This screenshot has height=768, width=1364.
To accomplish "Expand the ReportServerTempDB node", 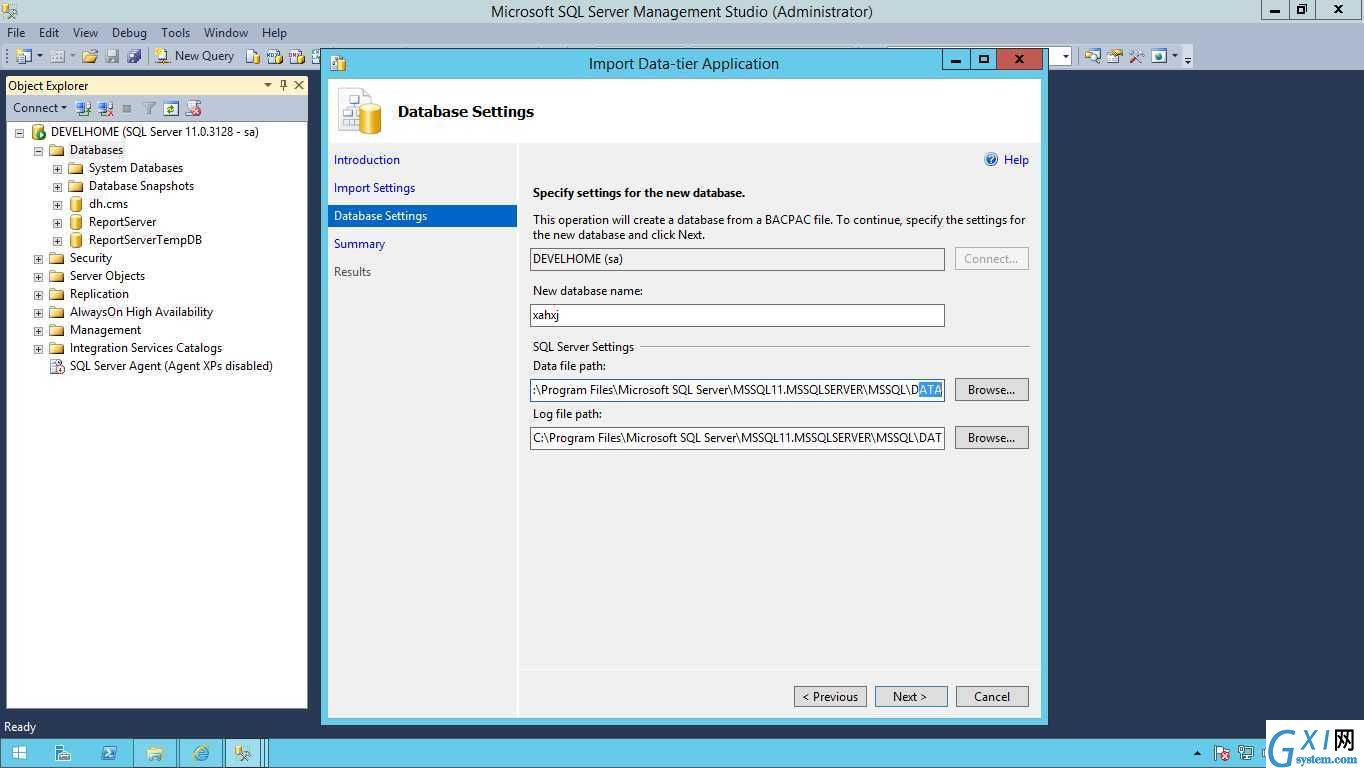I will (58, 240).
